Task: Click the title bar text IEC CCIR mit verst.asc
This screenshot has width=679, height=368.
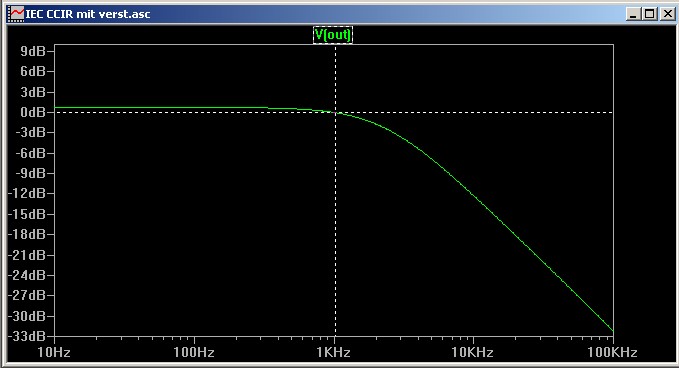Action: [88, 14]
